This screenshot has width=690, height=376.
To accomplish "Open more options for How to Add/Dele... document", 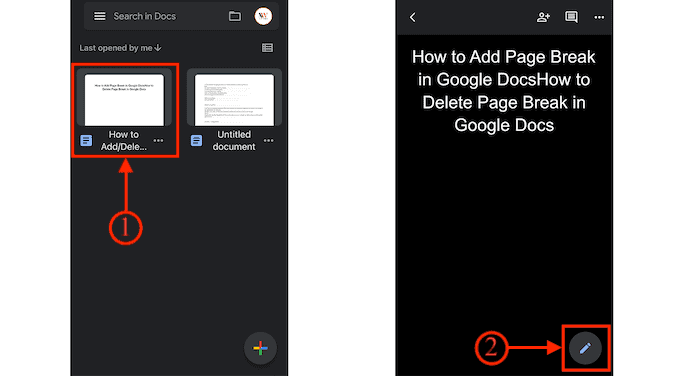I will point(158,140).
